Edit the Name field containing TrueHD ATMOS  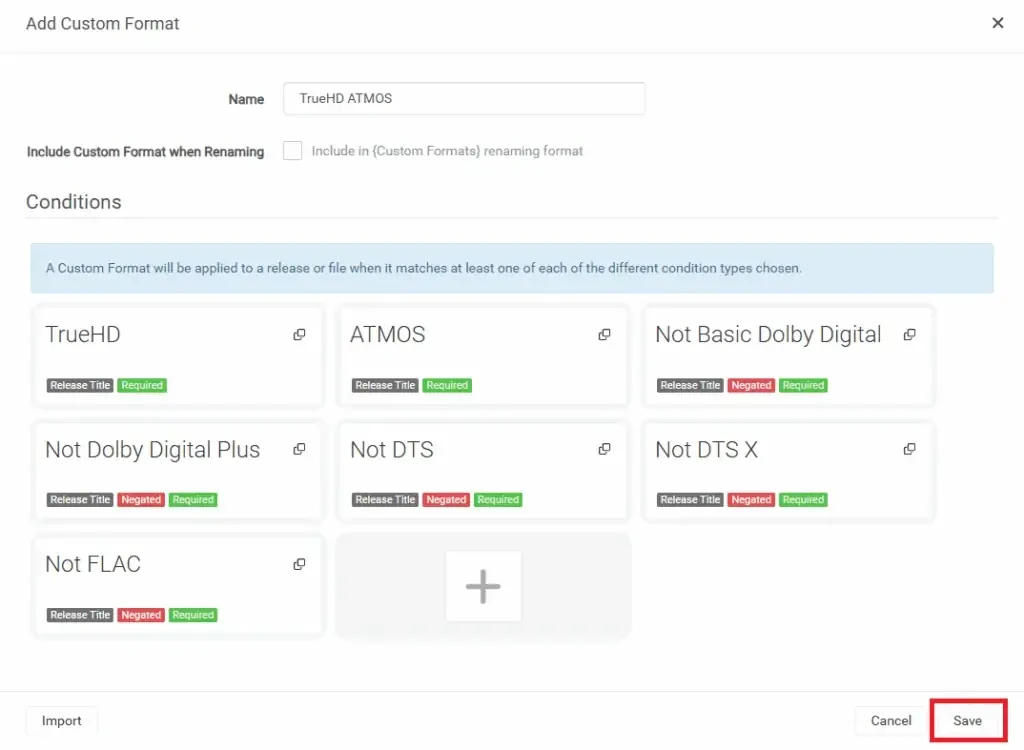point(463,98)
